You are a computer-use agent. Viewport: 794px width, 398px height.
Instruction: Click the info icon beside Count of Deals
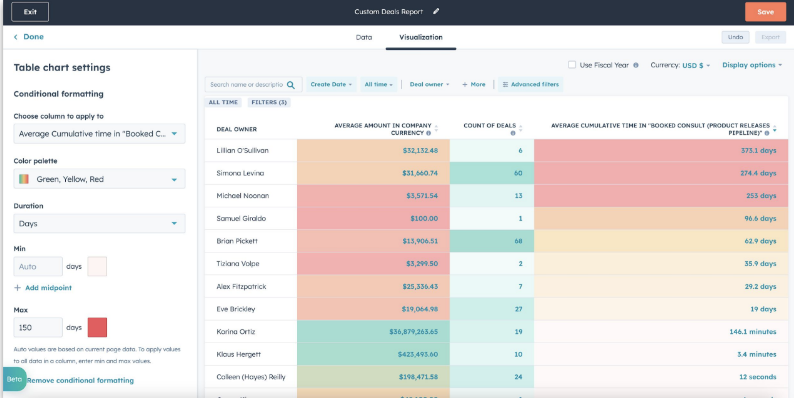click(513, 133)
